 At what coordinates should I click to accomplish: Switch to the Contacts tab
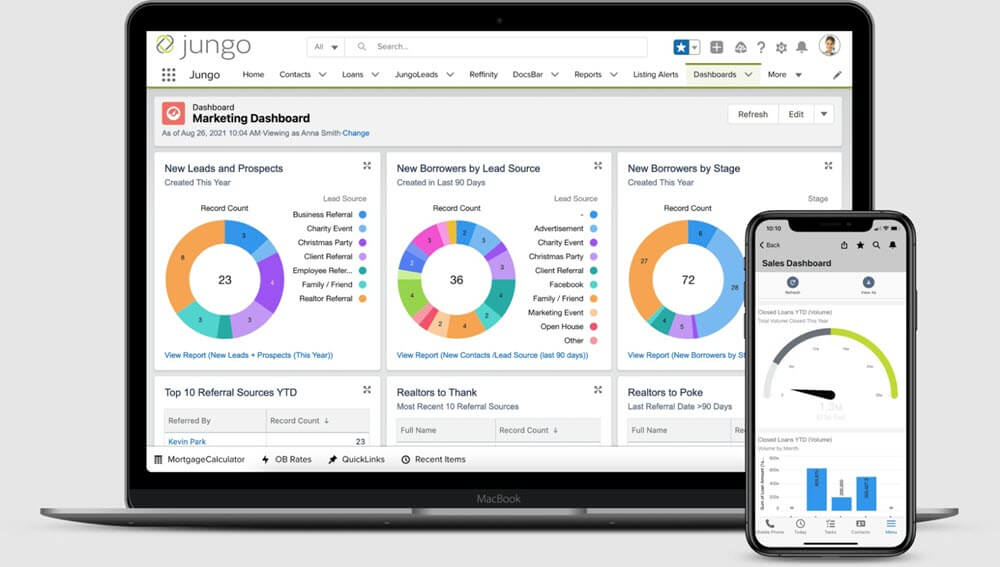pyautogui.click(x=295, y=75)
